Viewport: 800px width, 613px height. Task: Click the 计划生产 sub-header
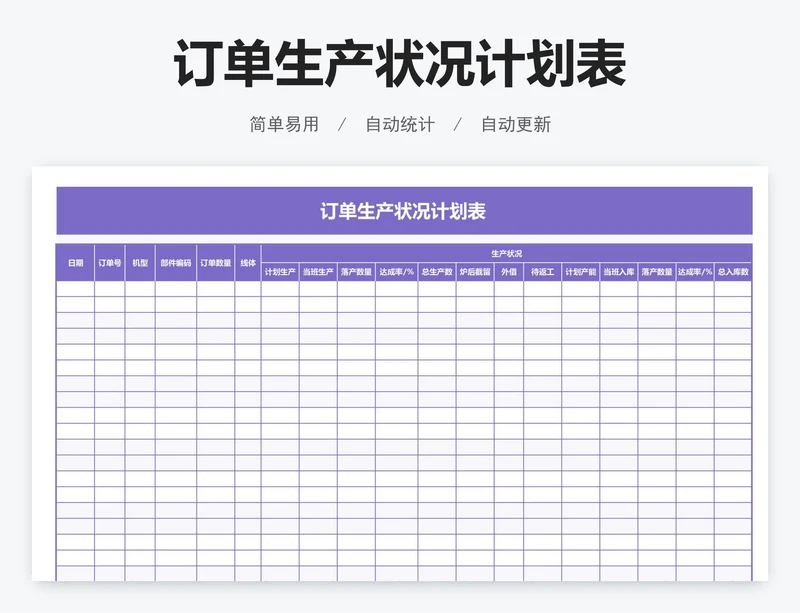(280, 272)
